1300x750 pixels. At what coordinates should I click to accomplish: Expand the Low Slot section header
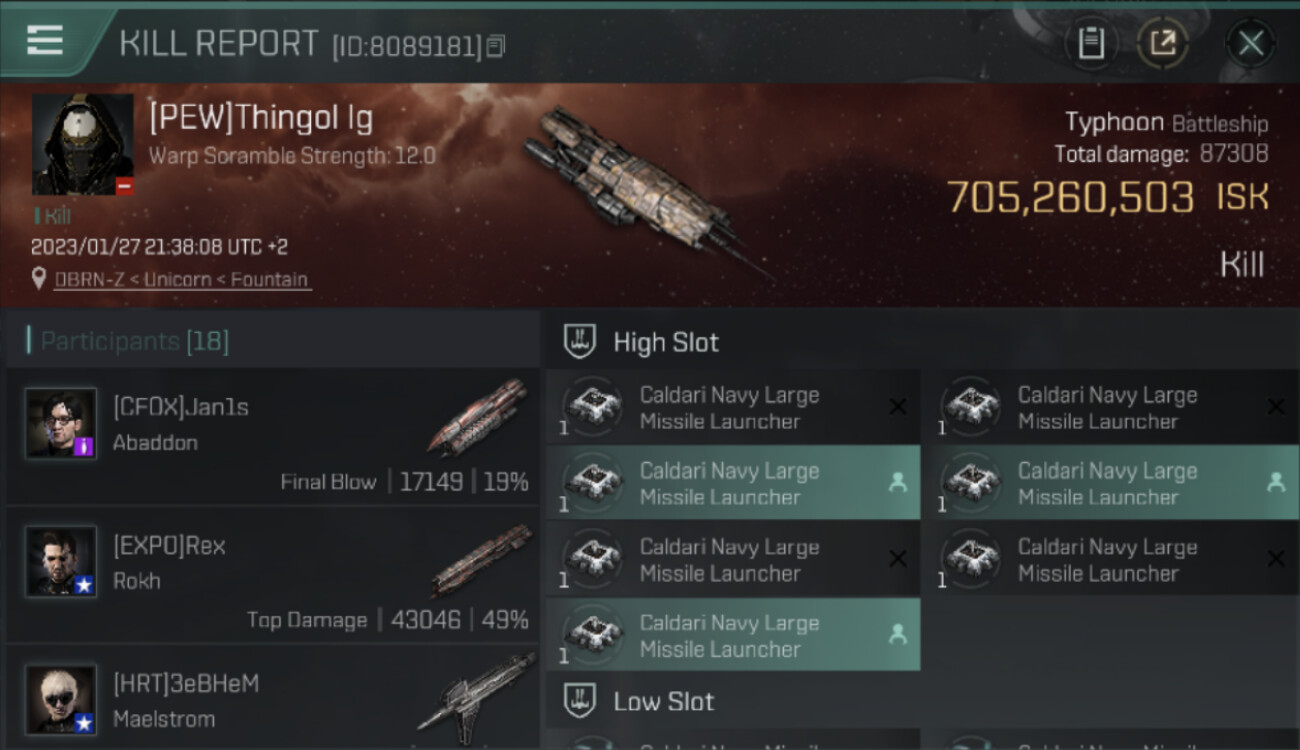coord(920,701)
